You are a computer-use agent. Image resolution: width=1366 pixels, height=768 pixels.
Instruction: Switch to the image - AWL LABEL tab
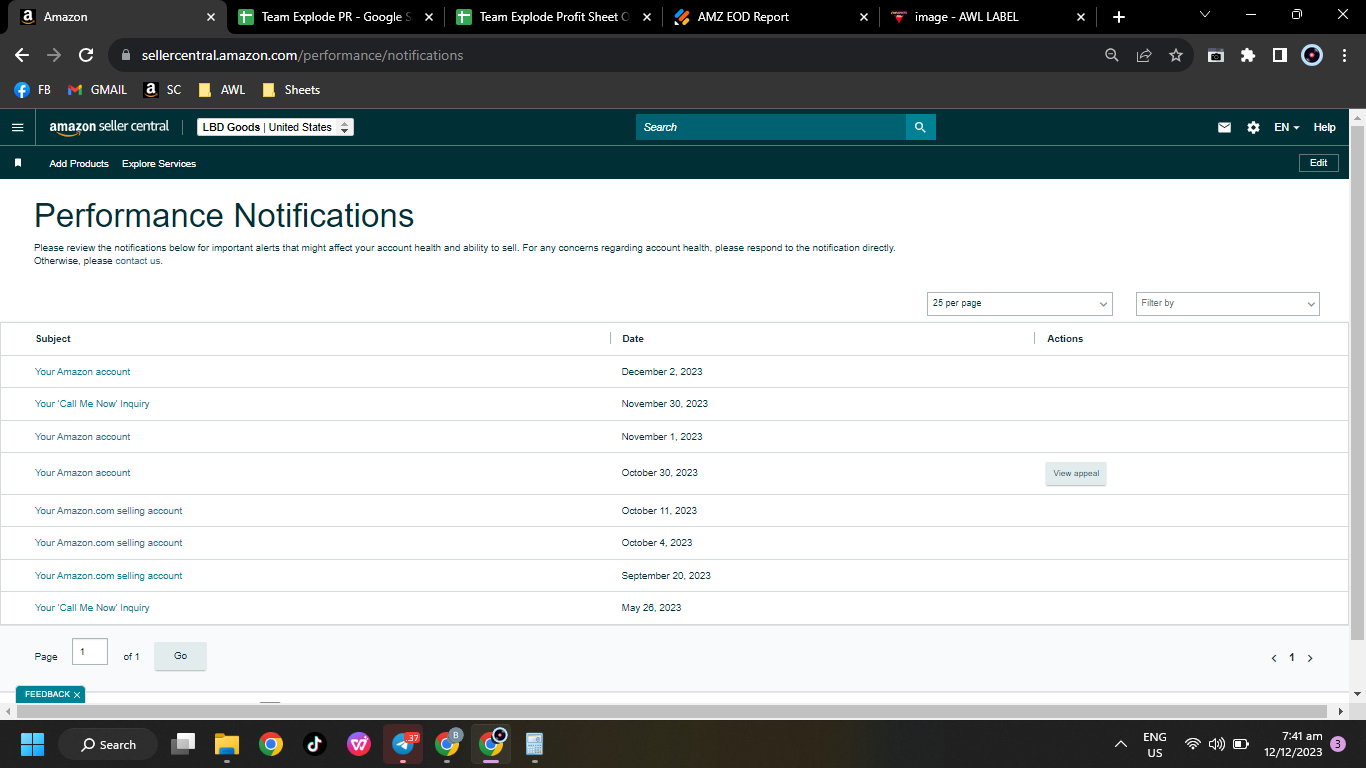(x=988, y=17)
